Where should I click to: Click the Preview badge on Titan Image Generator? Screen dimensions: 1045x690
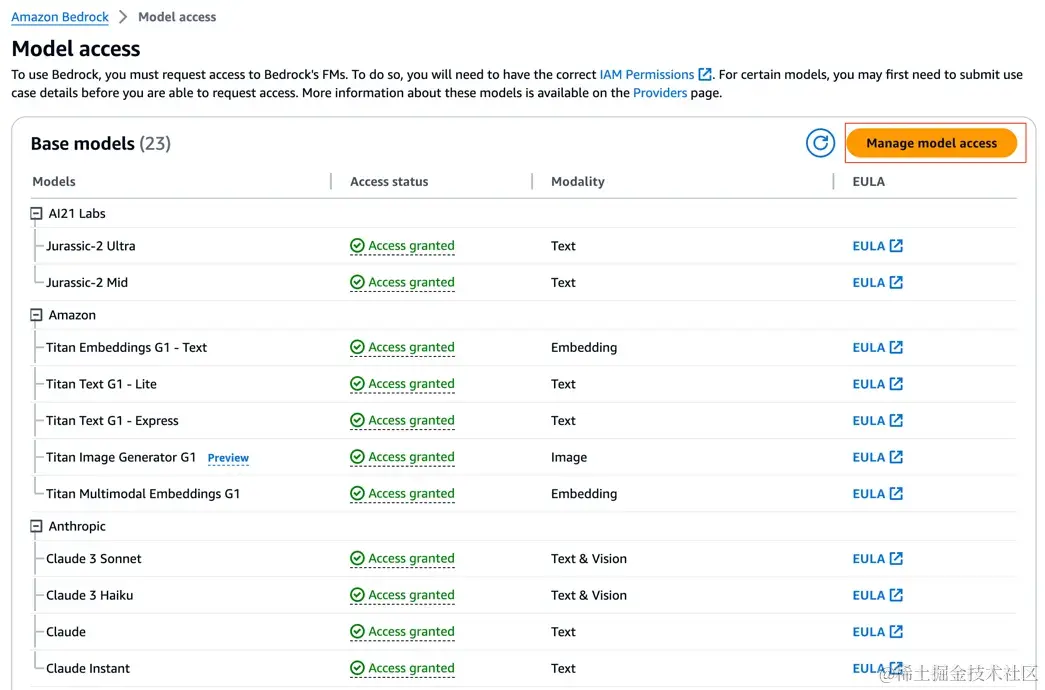[x=228, y=458]
